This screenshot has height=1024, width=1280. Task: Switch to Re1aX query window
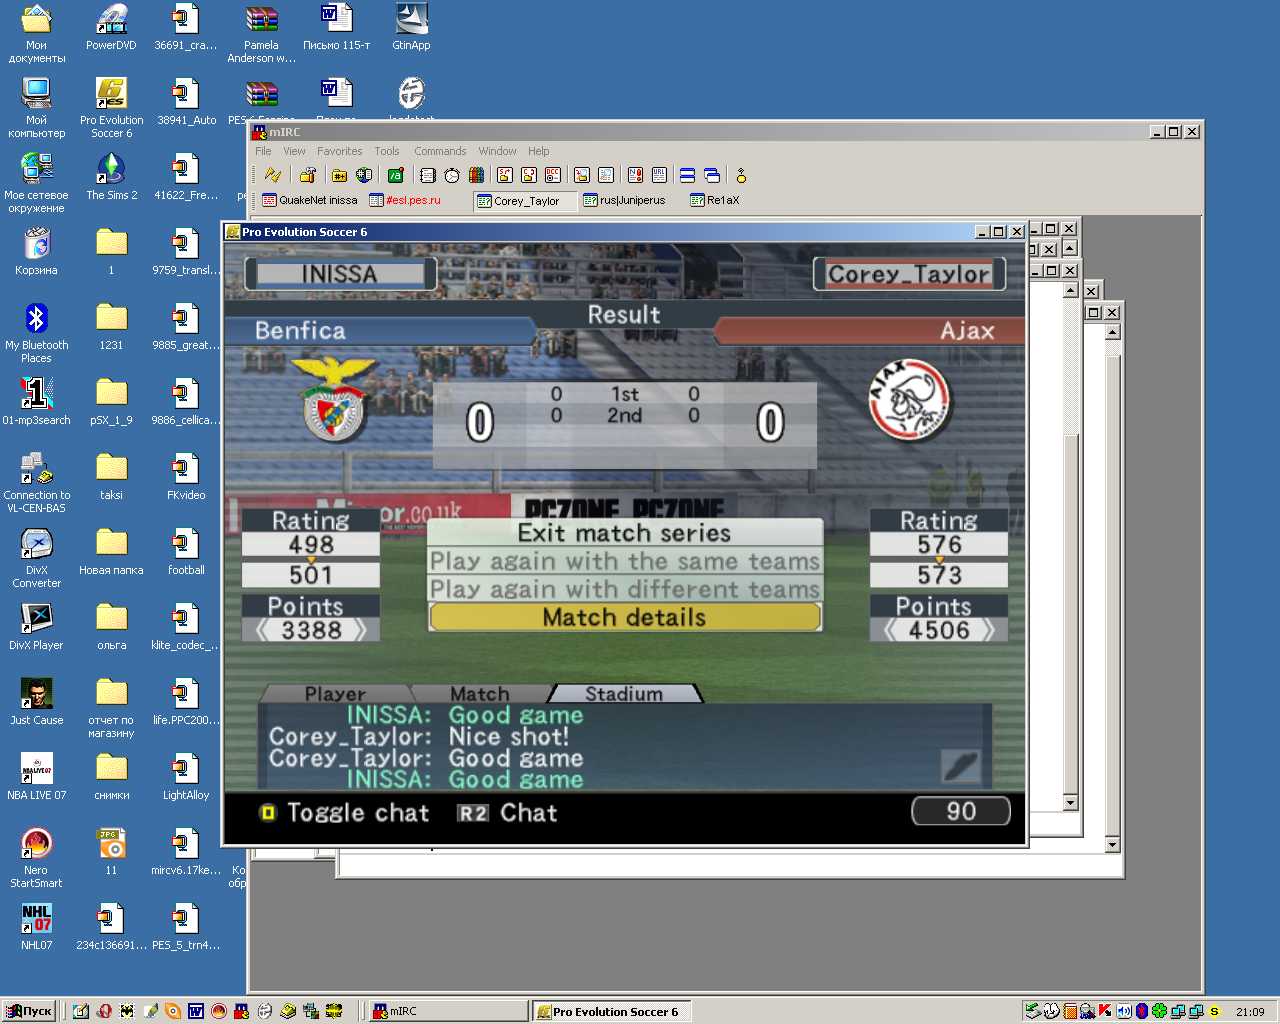click(715, 200)
